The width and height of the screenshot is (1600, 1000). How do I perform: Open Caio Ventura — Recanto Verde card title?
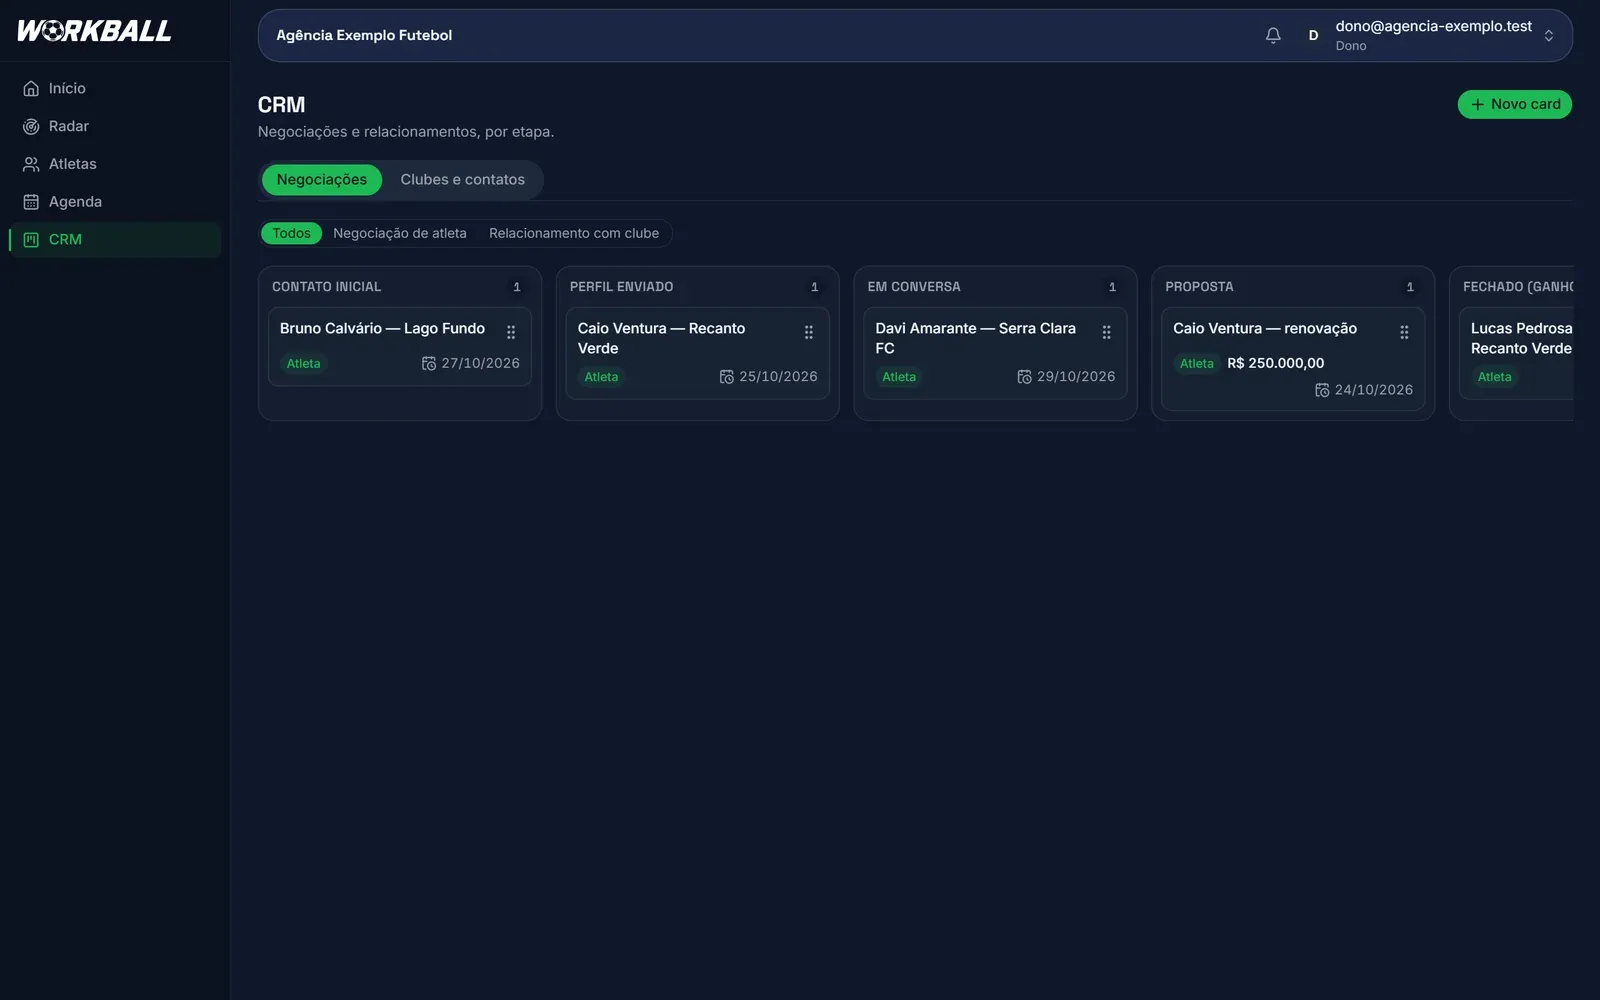point(662,338)
